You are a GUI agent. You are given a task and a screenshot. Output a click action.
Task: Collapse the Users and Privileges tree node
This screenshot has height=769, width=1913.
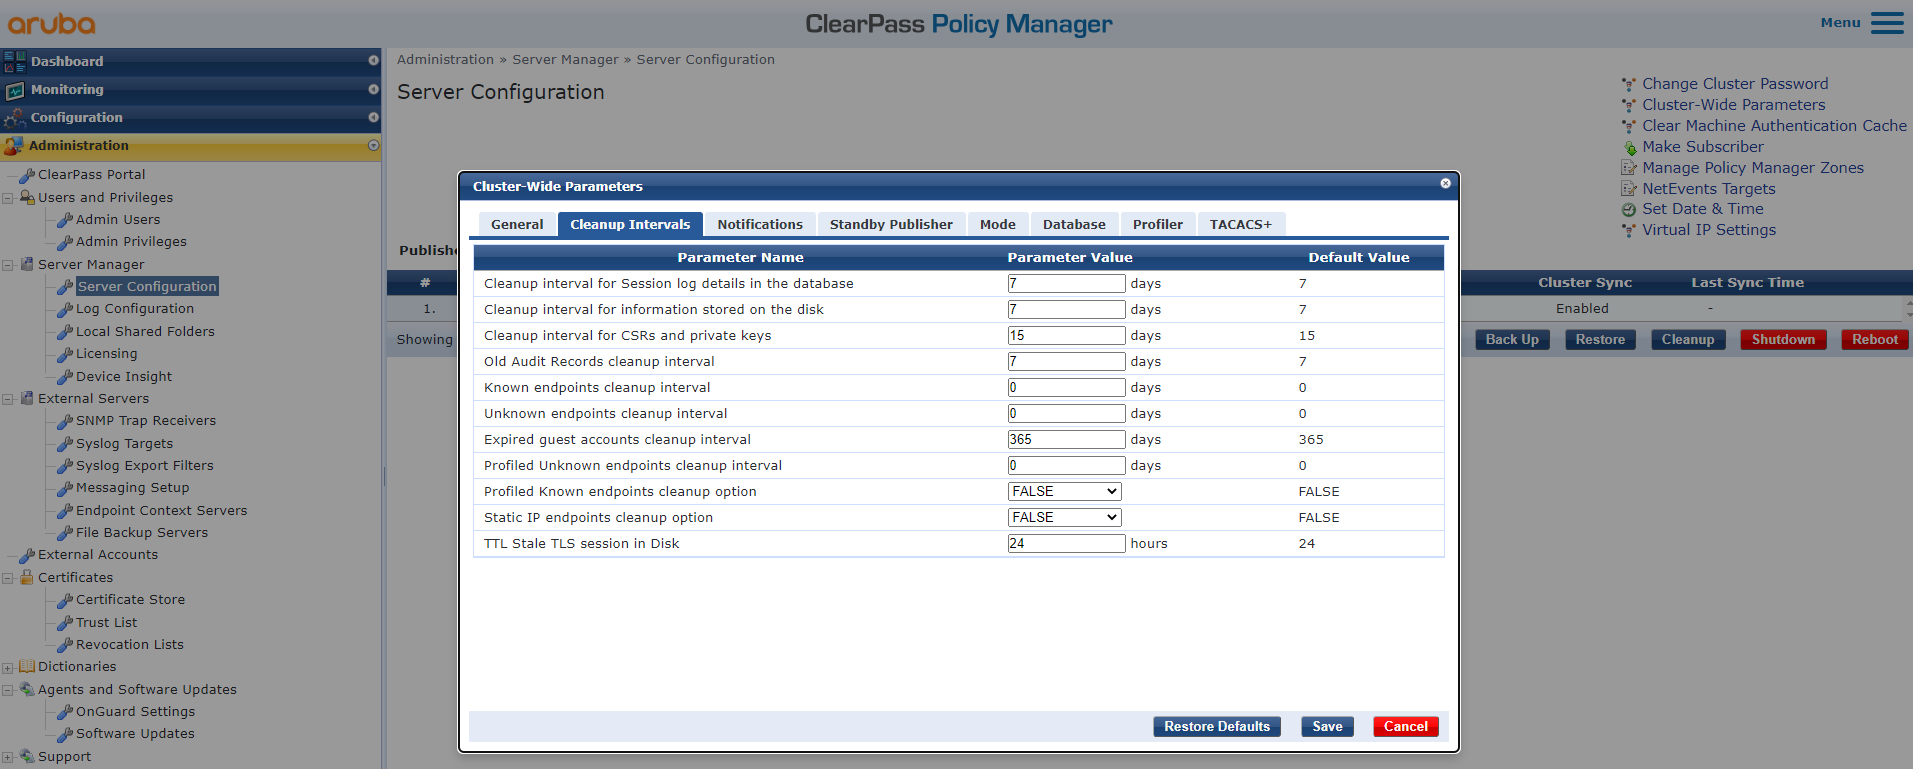(8, 198)
